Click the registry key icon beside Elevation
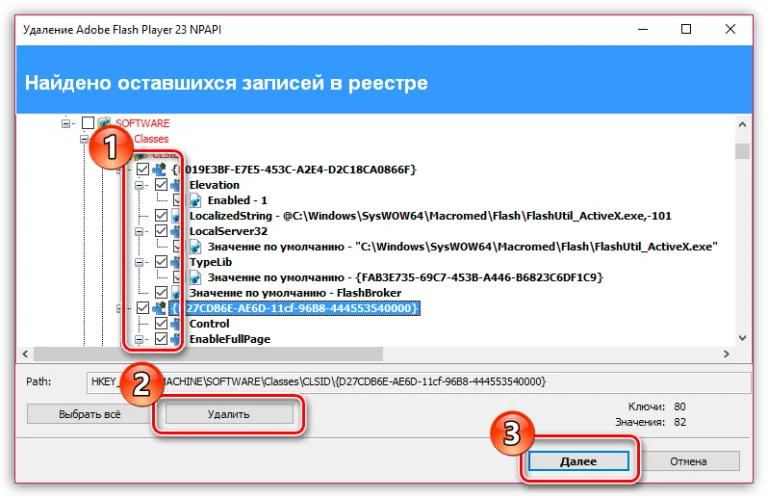This screenshot has height=498, width=768. (175, 185)
